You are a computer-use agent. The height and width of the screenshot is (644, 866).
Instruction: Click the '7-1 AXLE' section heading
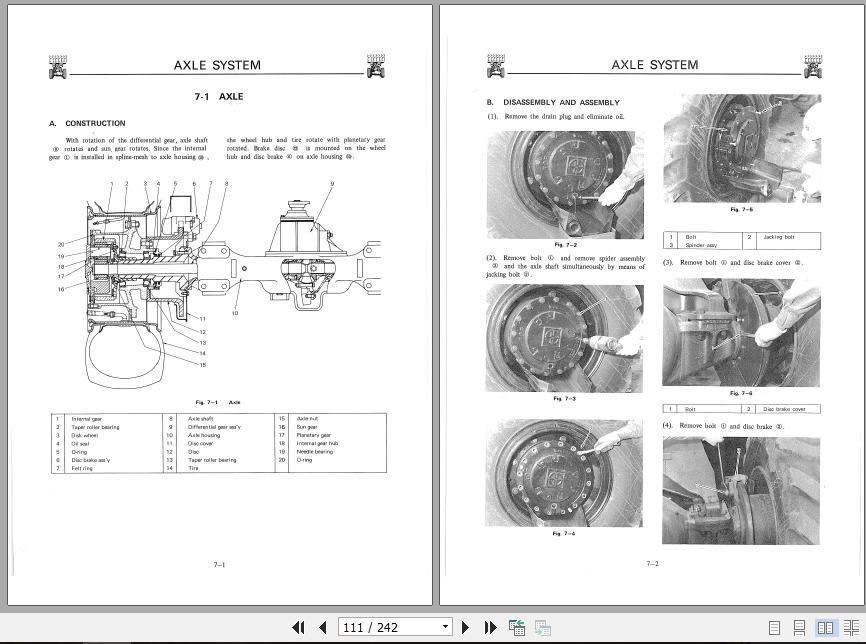point(219,97)
